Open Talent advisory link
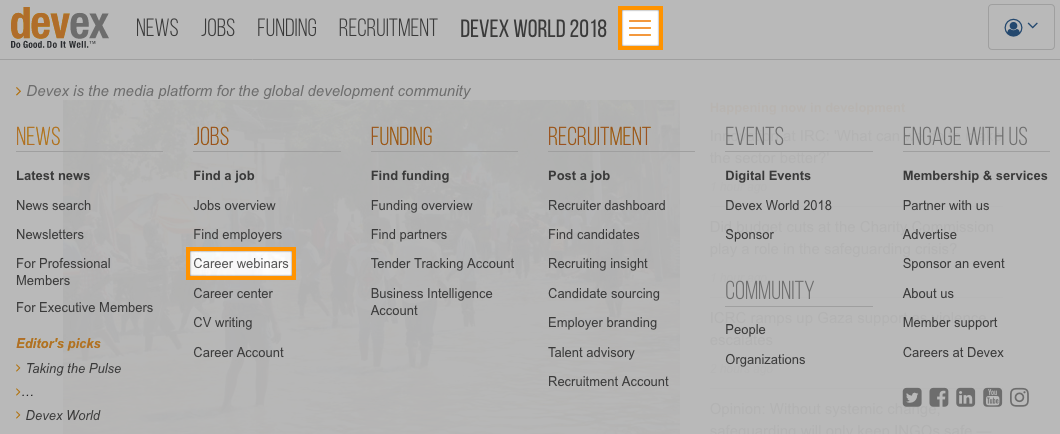The image size is (1060, 434). point(591,352)
